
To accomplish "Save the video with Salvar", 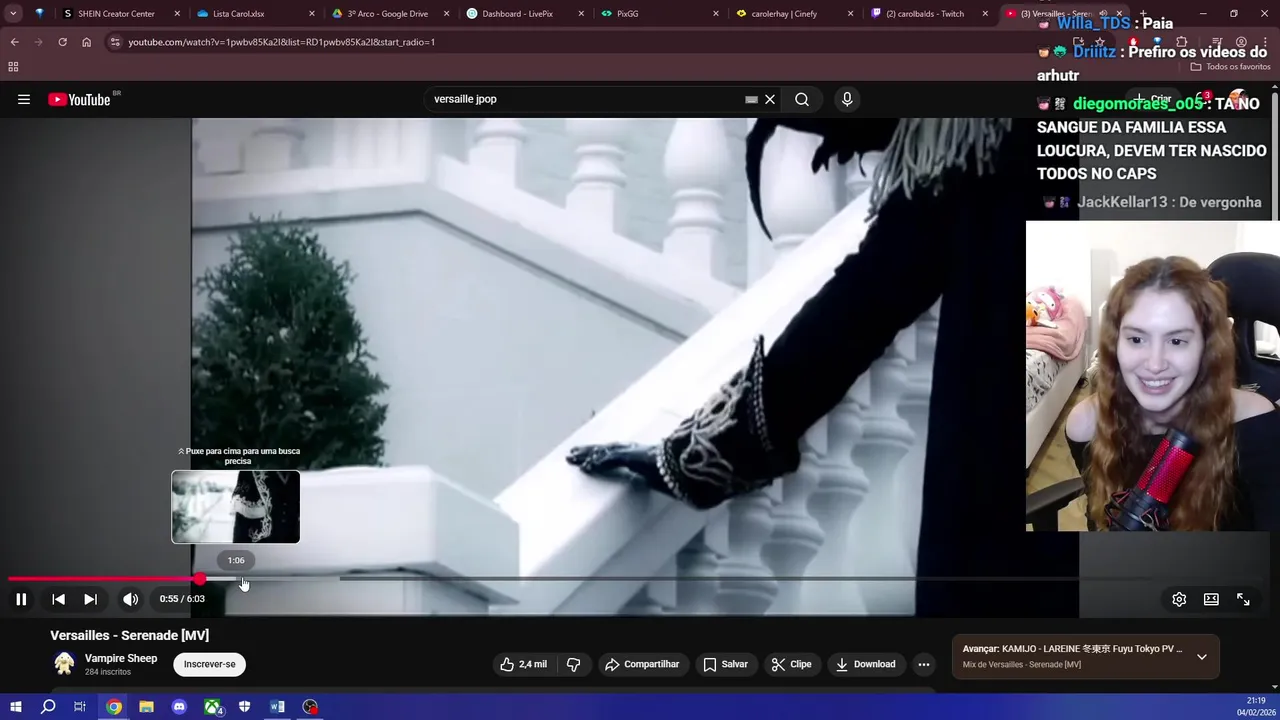I will 725,664.
